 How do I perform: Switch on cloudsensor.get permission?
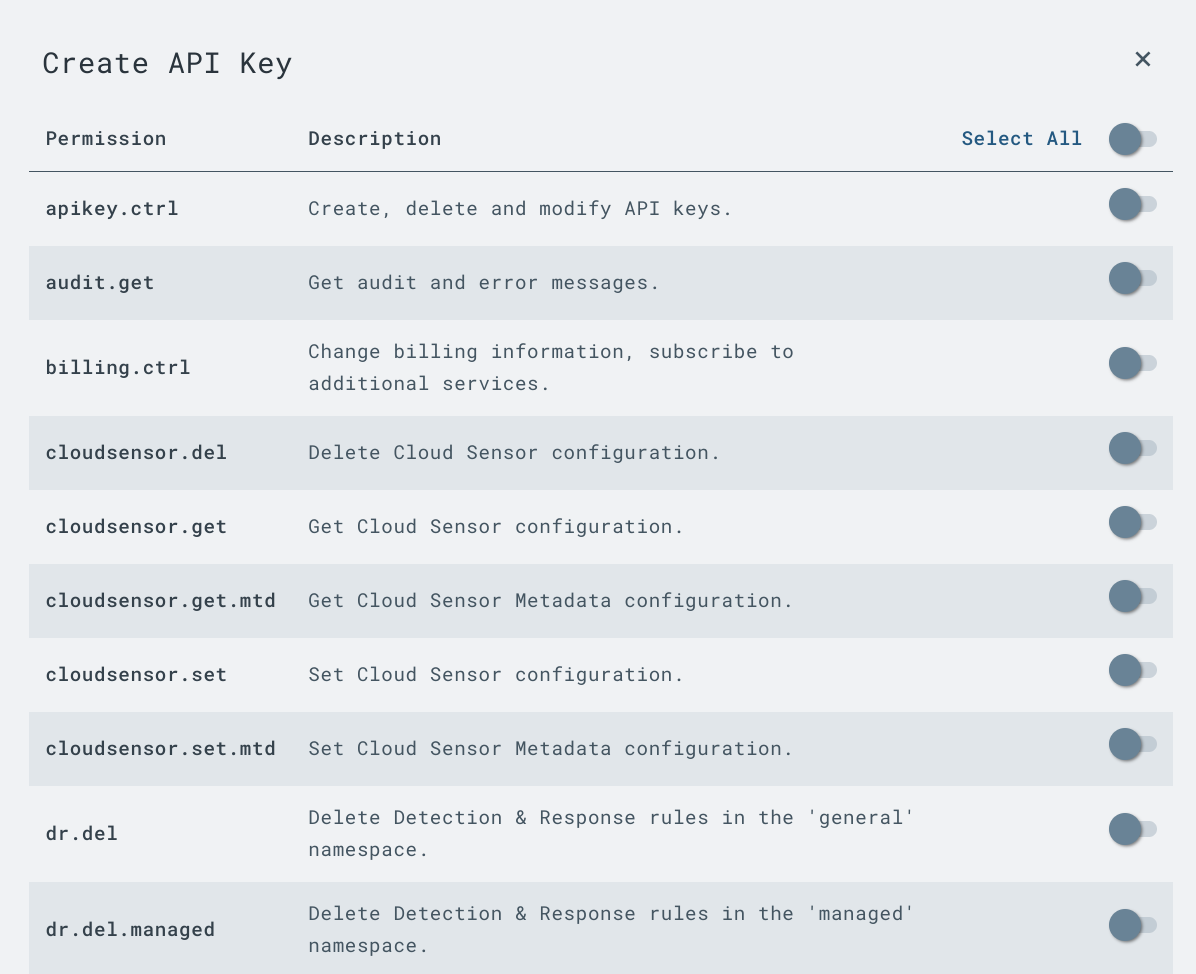click(1132, 522)
